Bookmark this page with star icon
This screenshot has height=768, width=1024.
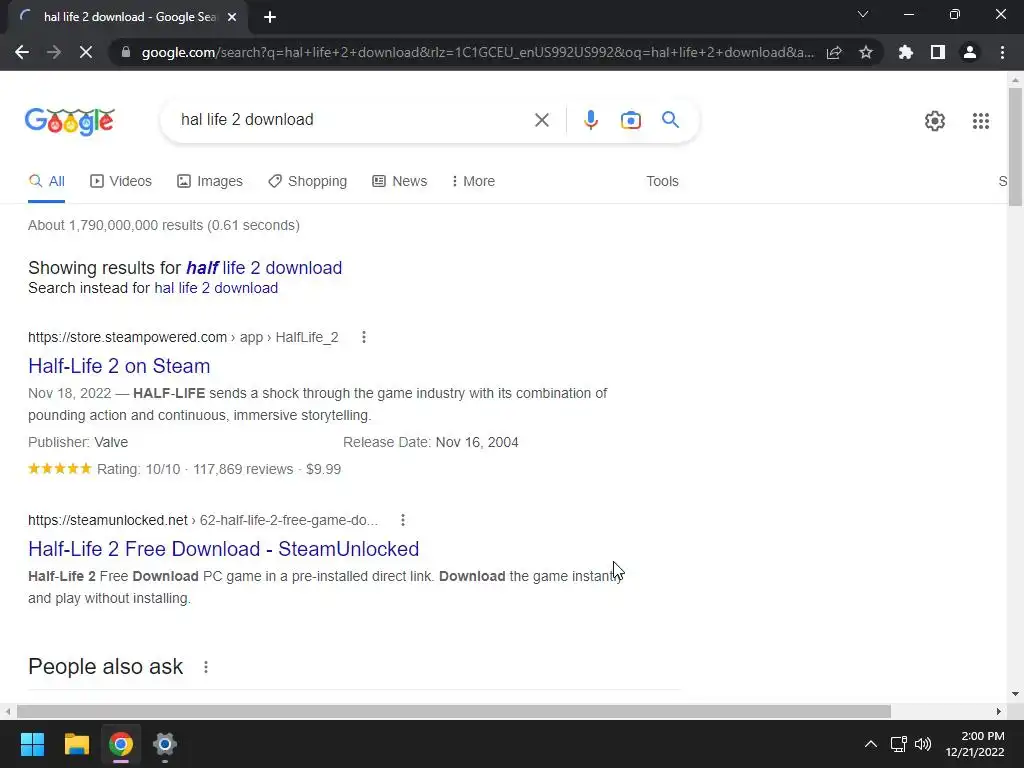point(866,52)
